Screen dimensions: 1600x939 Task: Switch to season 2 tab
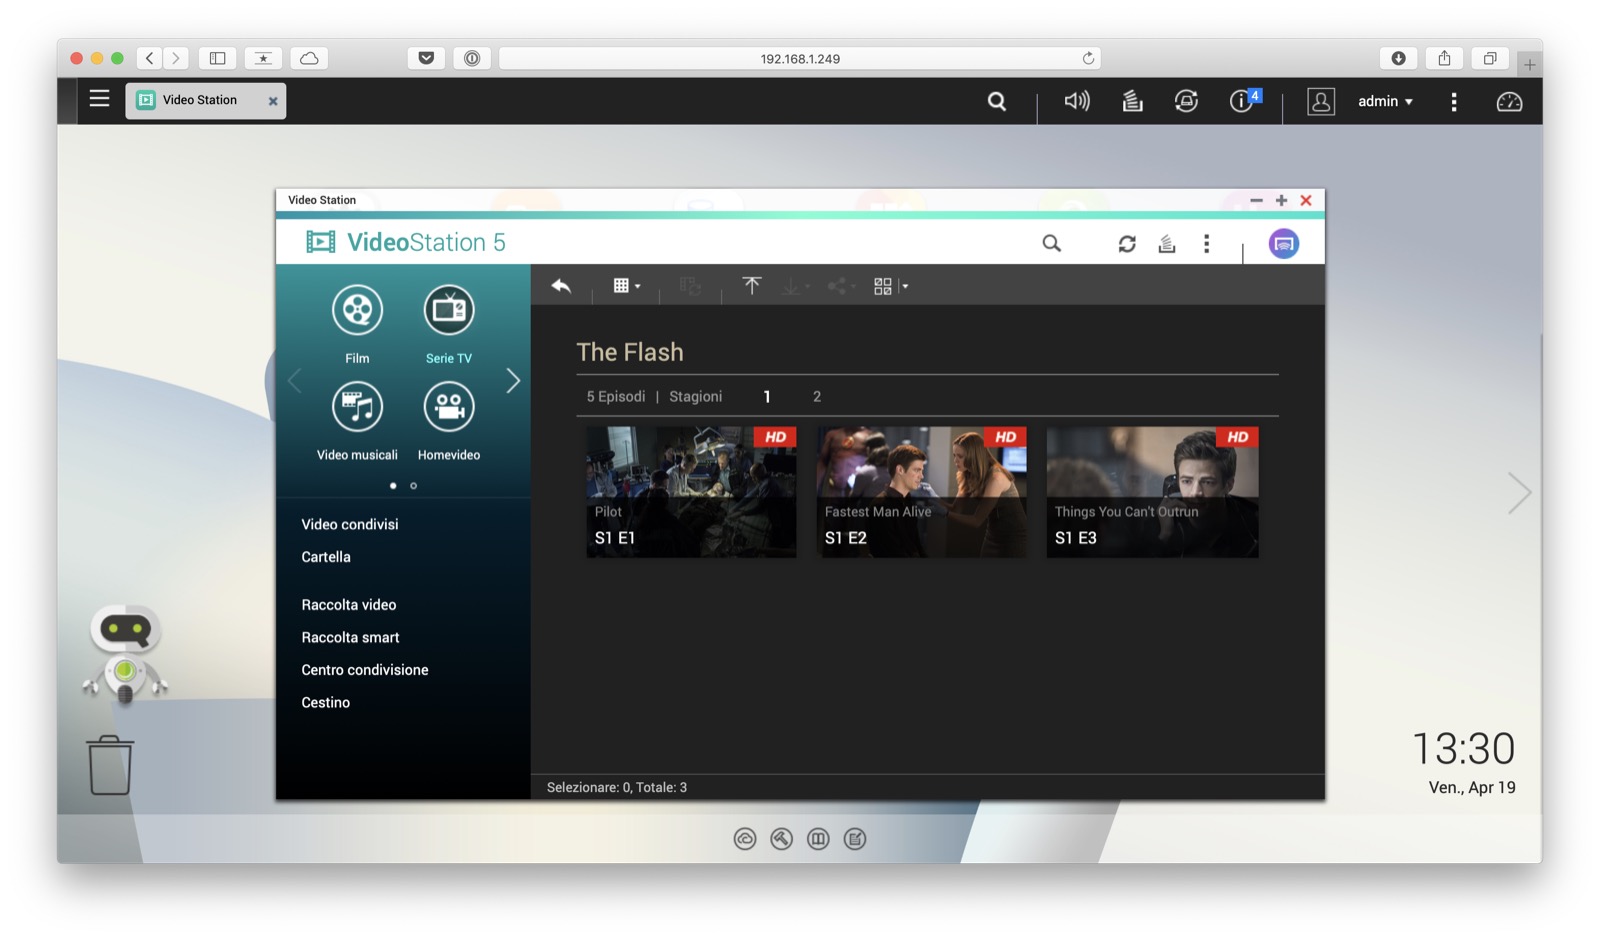point(817,396)
